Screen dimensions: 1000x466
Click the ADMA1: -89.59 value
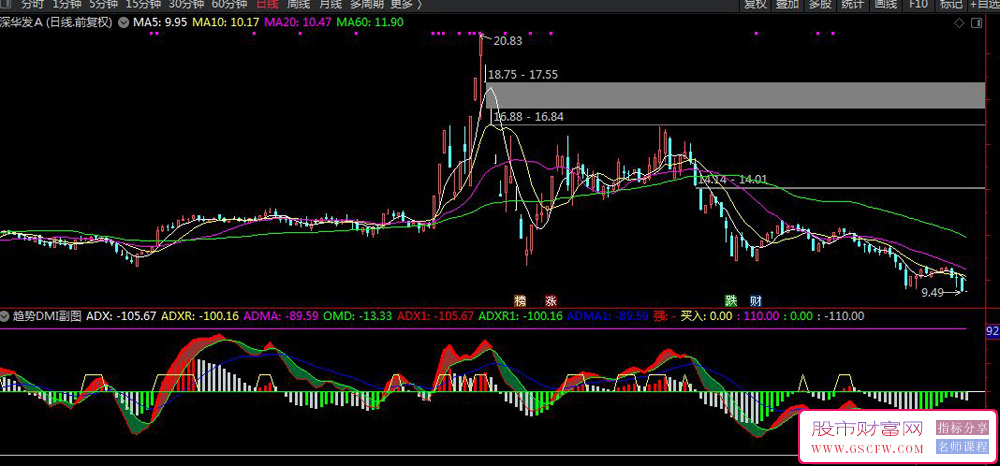point(608,316)
